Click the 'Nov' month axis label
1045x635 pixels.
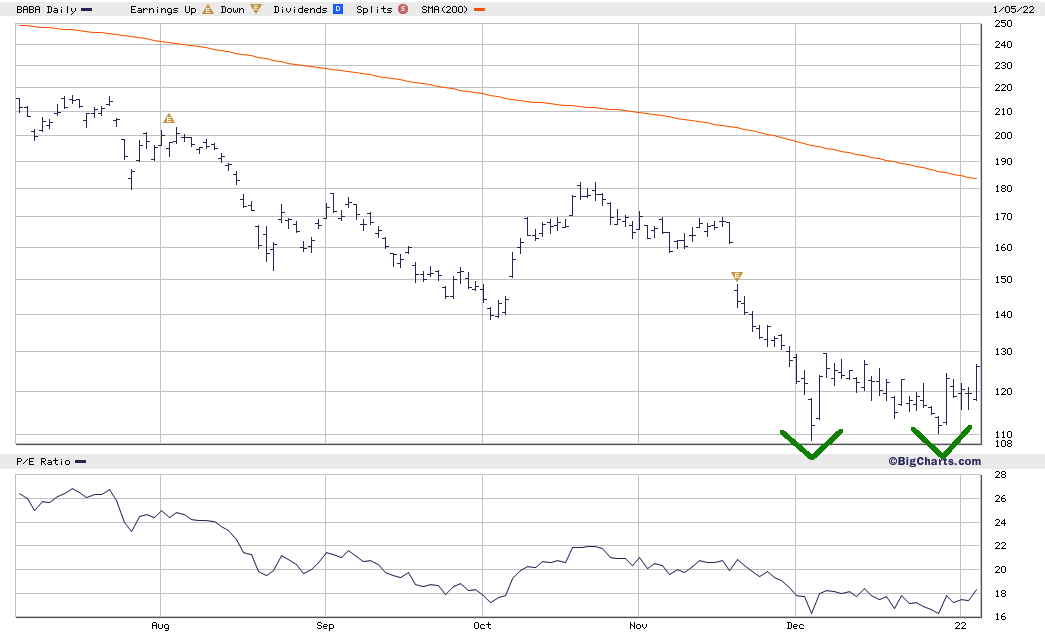tap(638, 626)
